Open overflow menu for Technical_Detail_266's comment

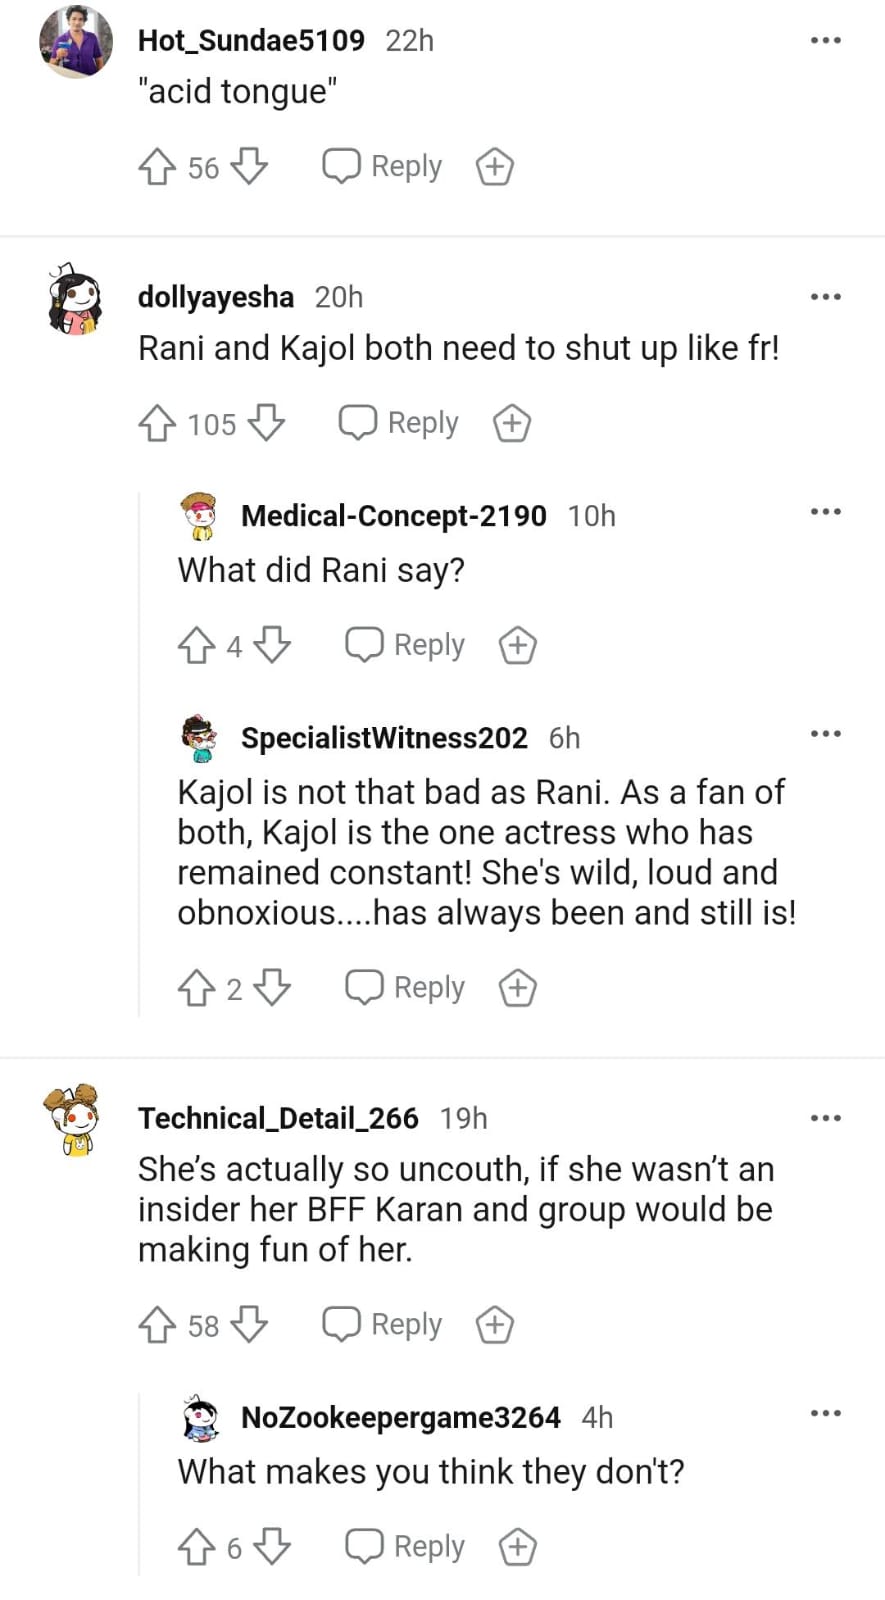tap(825, 1118)
